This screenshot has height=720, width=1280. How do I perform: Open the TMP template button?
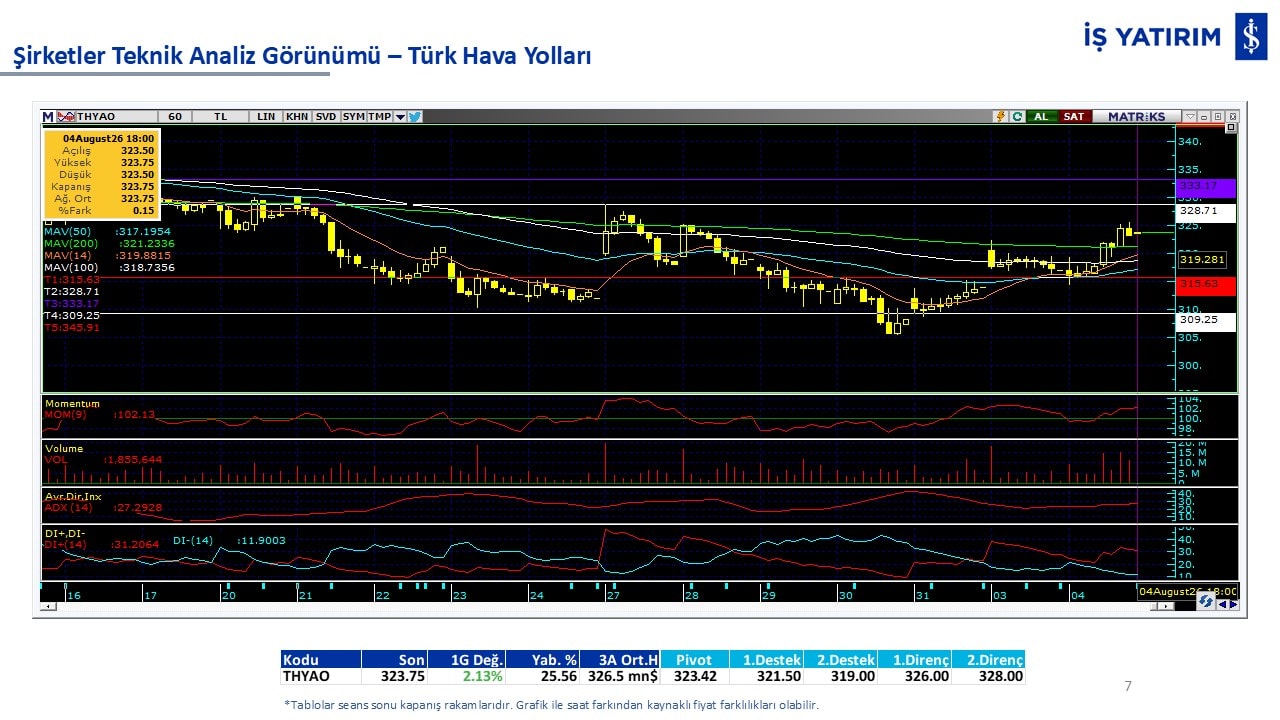pos(379,116)
